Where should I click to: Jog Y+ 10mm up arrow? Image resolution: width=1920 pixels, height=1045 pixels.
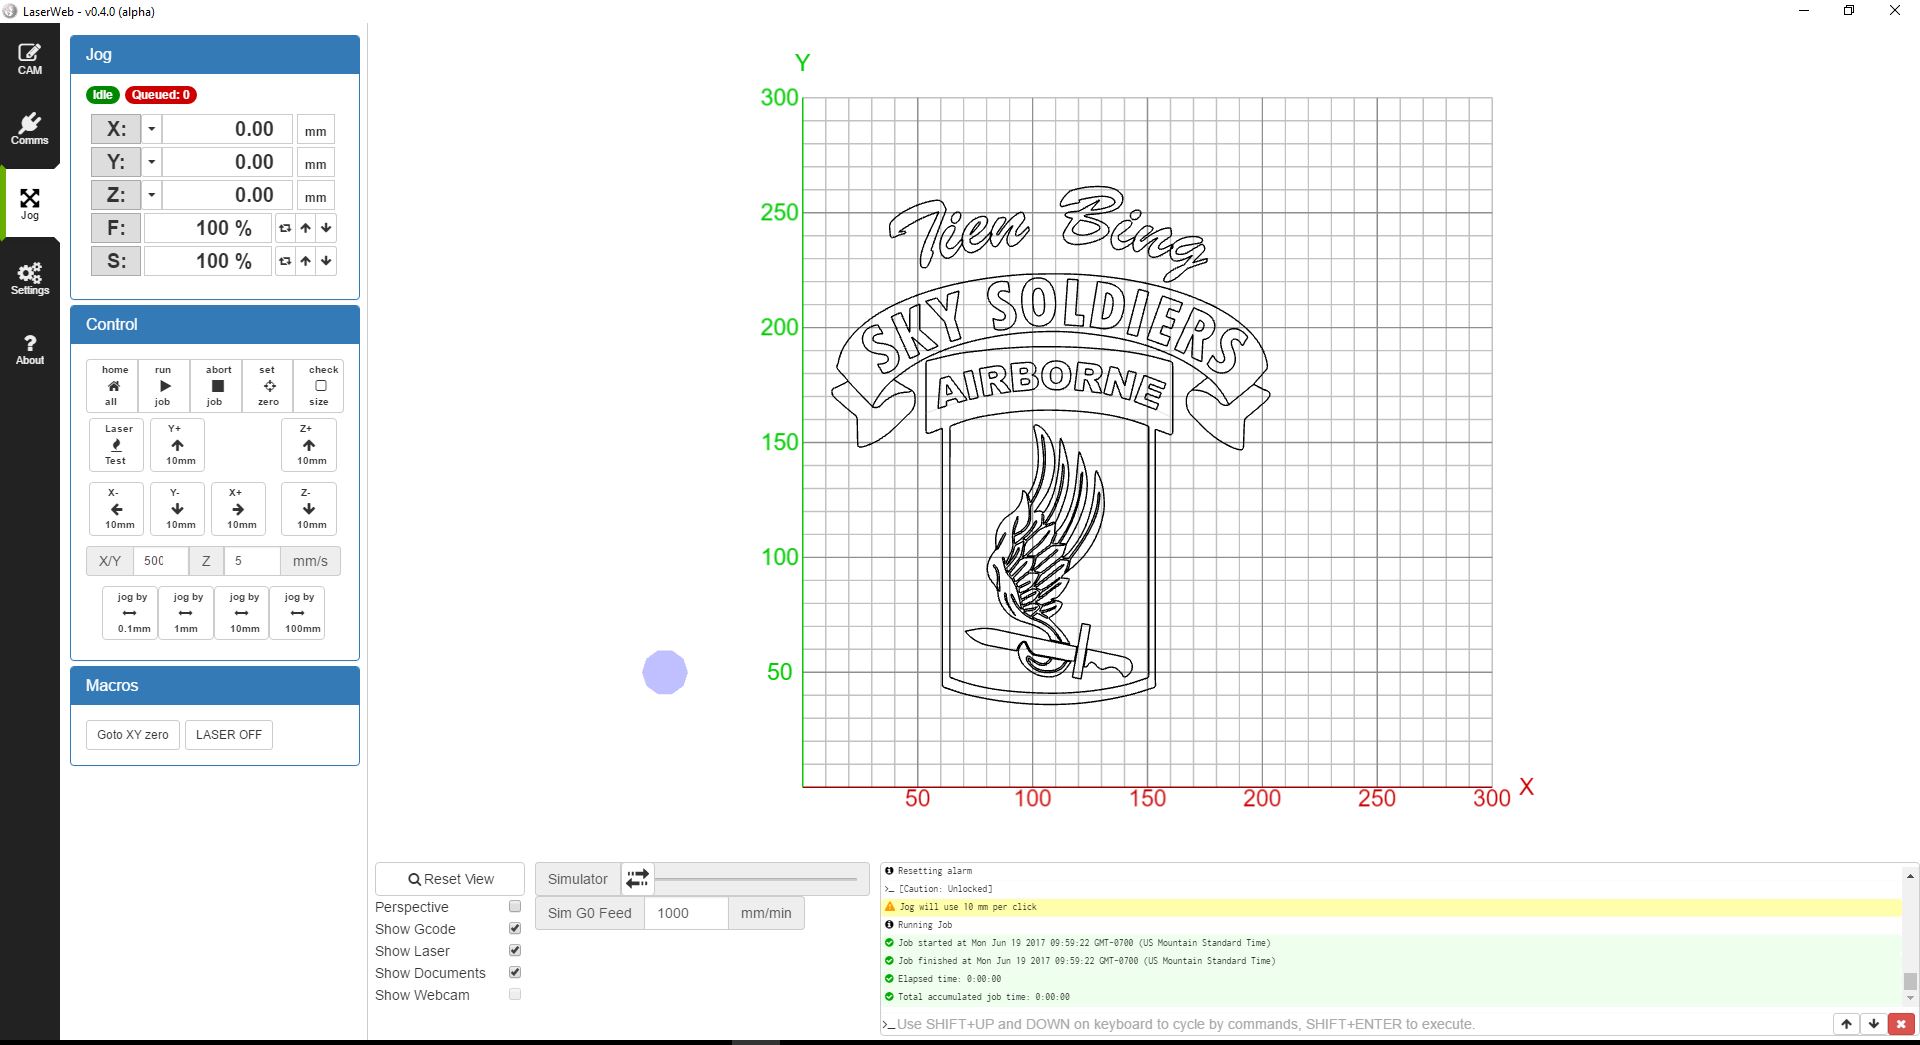tap(177, 445)
